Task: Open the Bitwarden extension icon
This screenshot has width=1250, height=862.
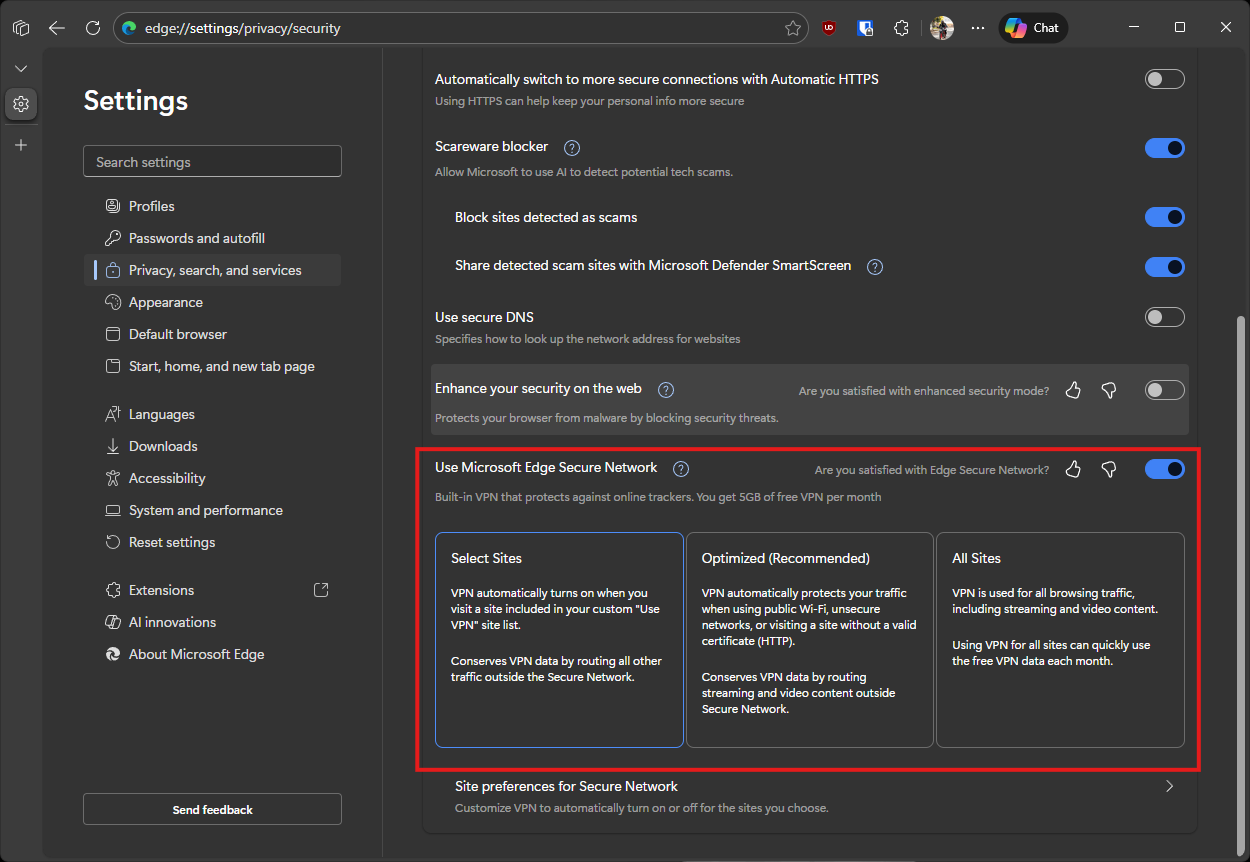Action: pyautogui.click(x=866, y=28)
